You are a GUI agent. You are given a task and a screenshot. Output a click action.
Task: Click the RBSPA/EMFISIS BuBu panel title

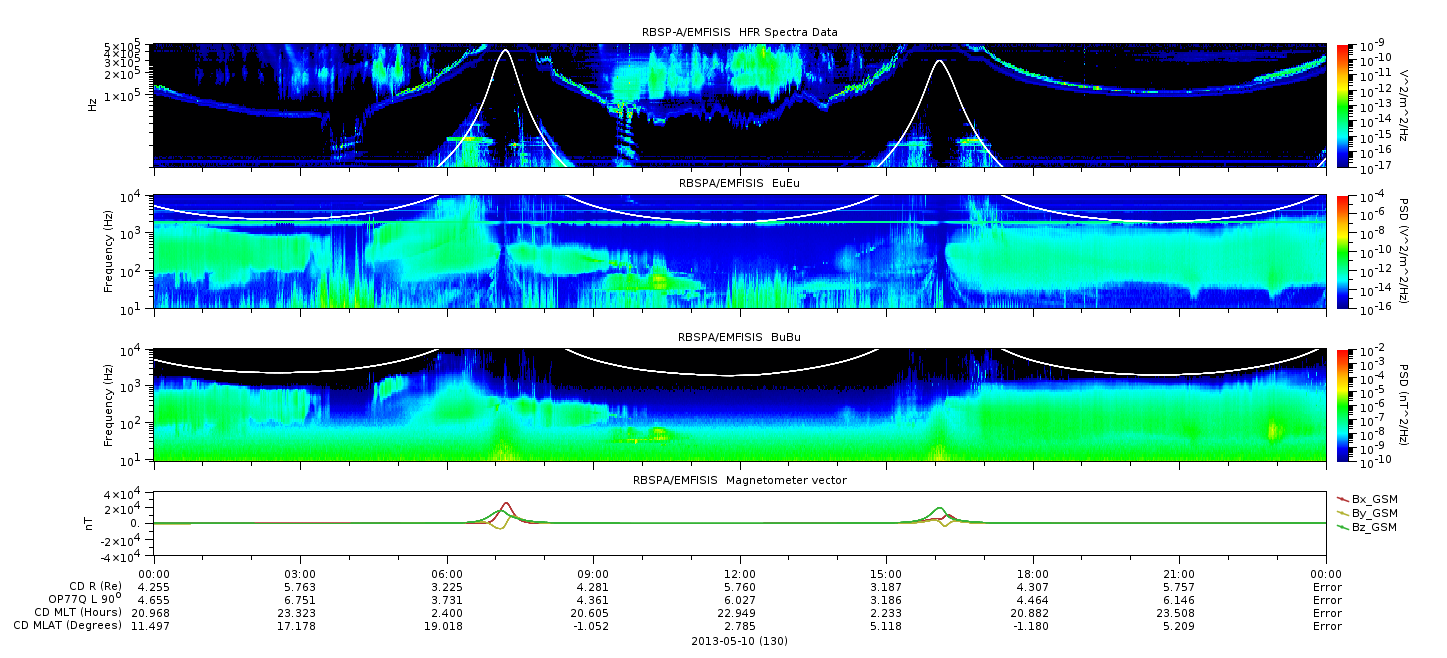[739, 337]
